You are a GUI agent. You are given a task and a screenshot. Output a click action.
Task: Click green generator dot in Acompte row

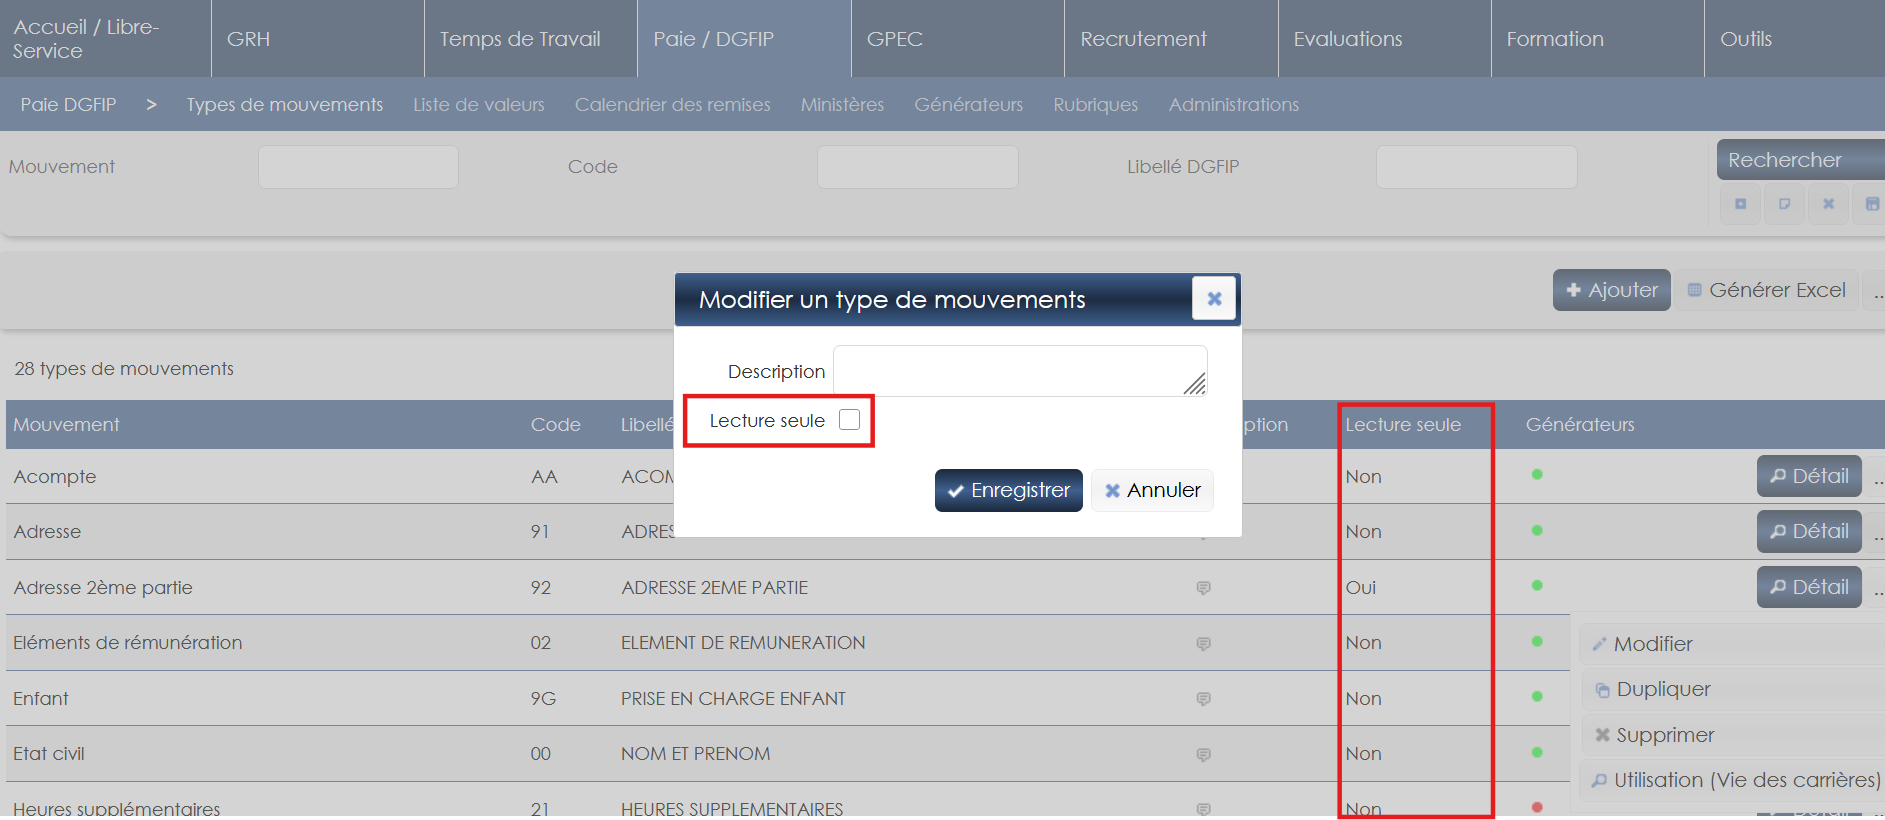(1537, 475)
